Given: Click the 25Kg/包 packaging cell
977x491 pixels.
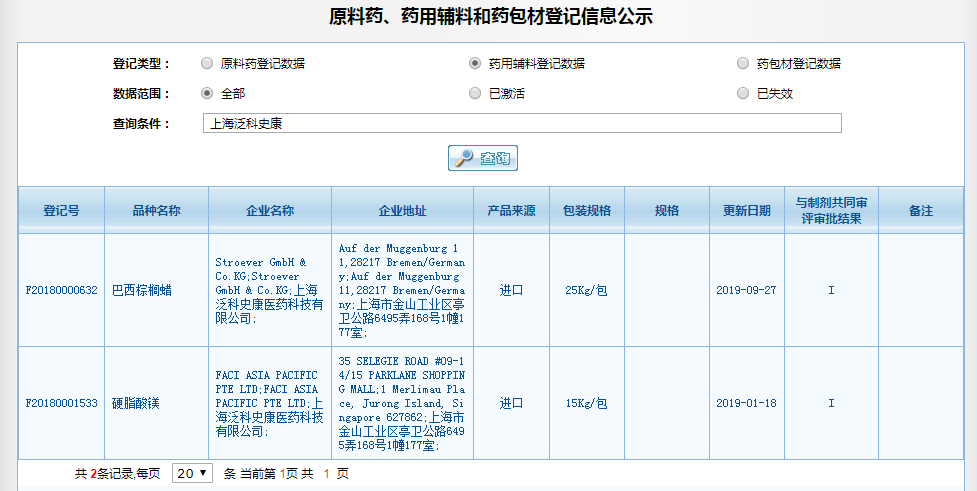Looking at the screenshot, I should 586,290.
